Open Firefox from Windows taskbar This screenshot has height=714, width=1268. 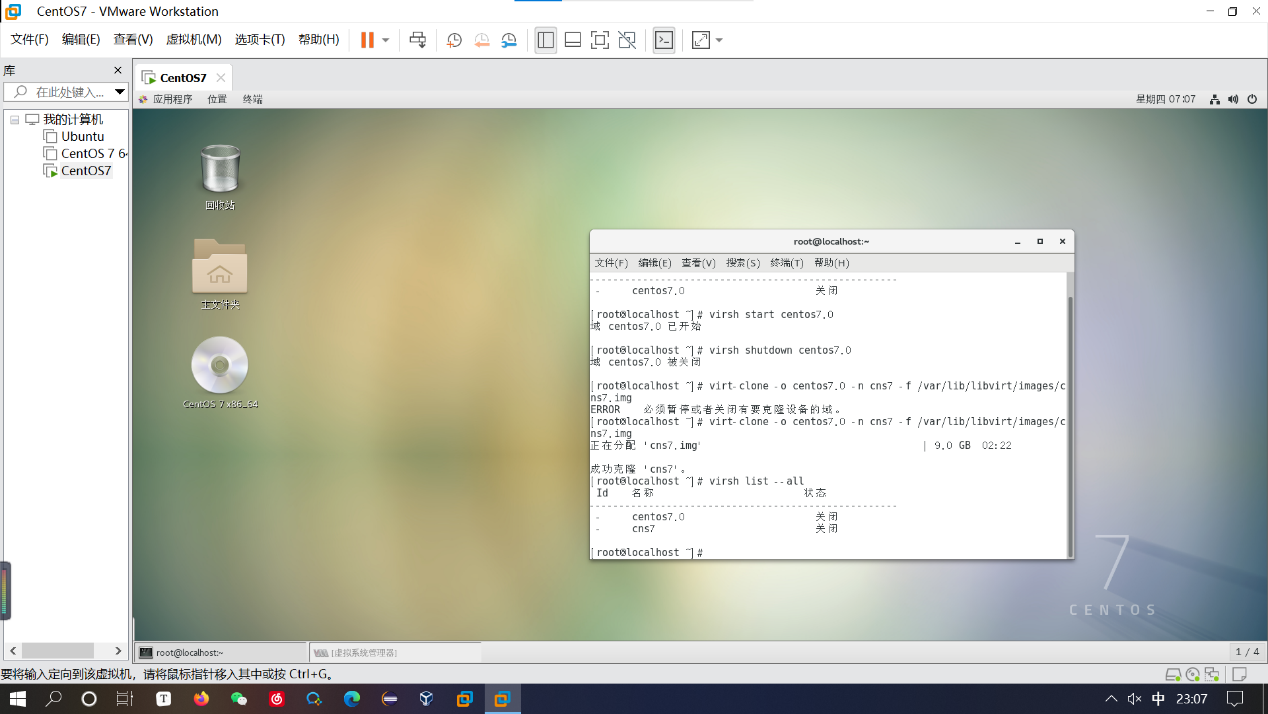point(201,699)
